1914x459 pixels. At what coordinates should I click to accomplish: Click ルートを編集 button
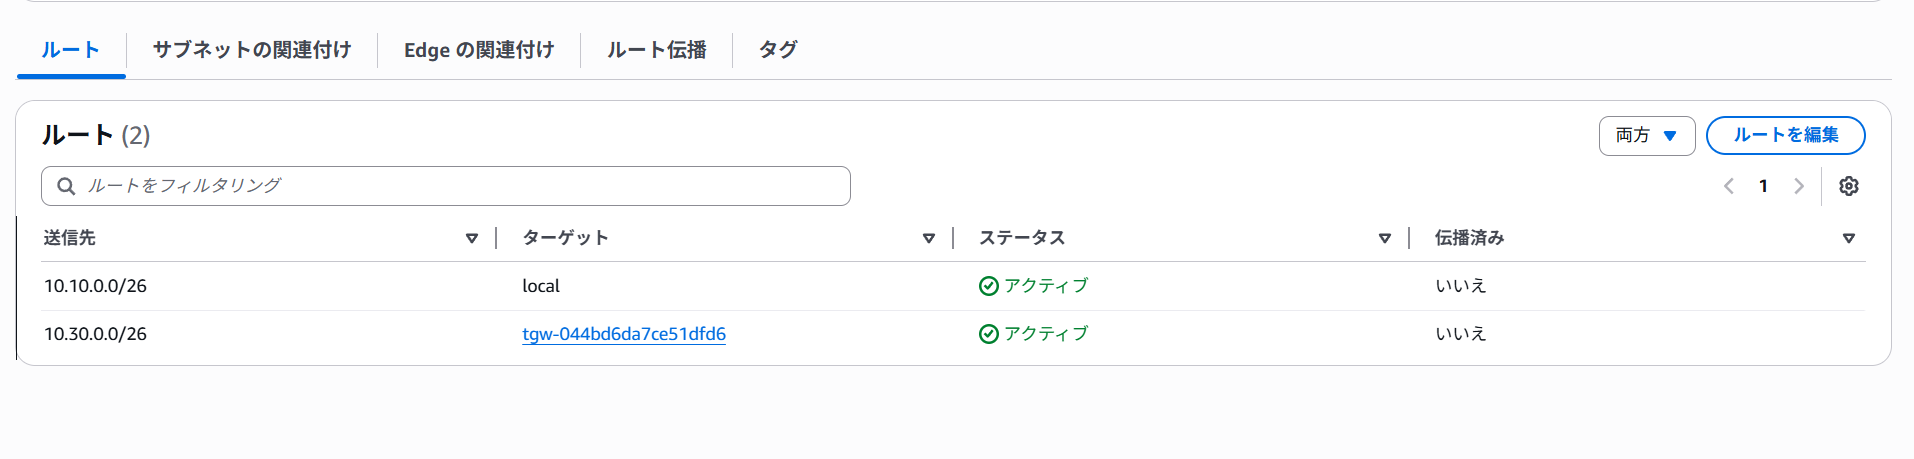coord(1785,136)
